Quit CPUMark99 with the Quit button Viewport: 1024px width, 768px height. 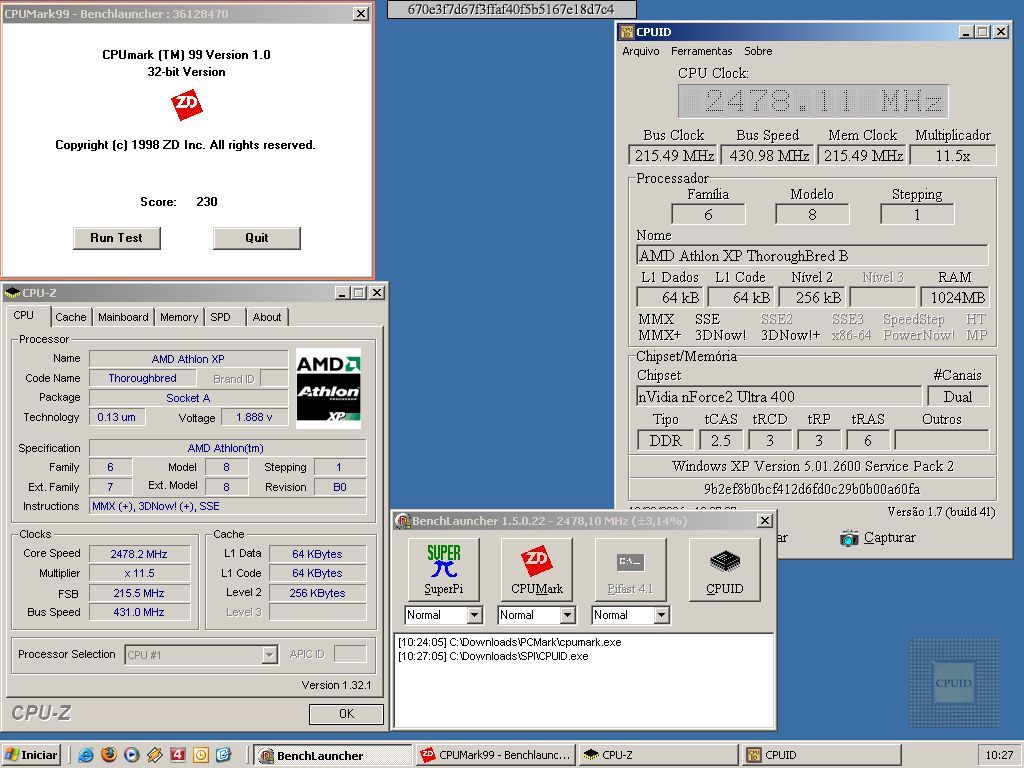tap(257, 238)
